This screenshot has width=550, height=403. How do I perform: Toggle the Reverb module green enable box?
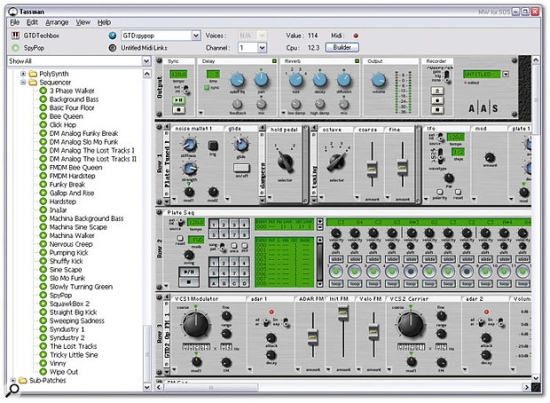tap(357, 61)
